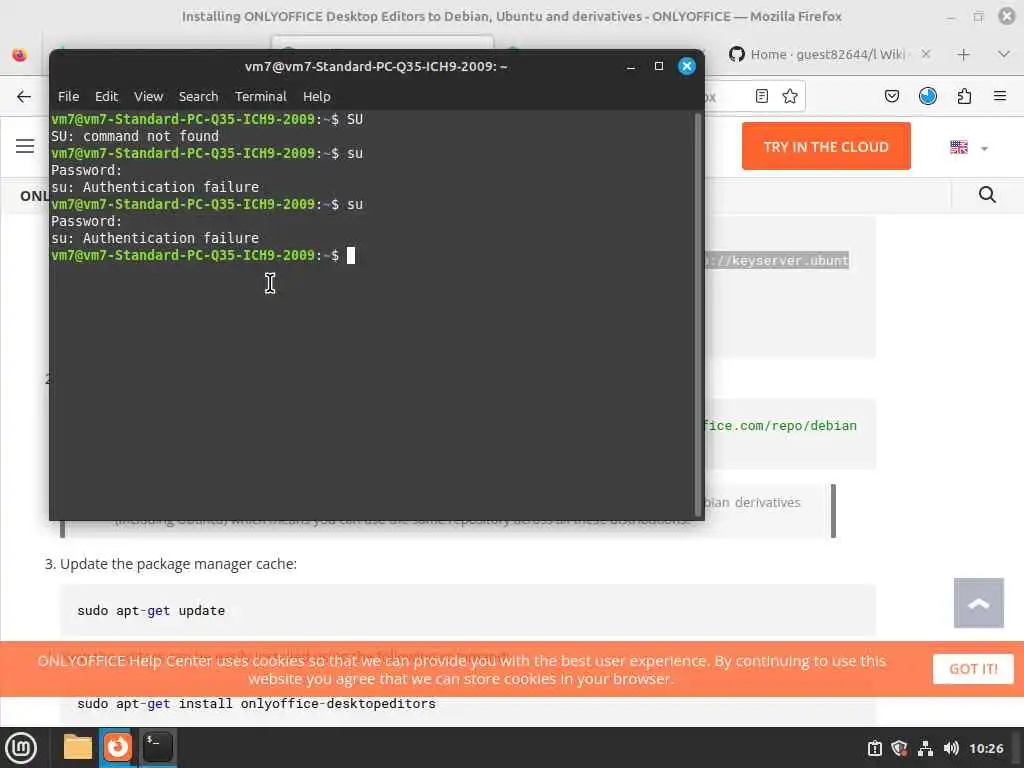Viewport: 1024px width, 768px height.
Task: Minimize the terminal window
Action: [631, 67]
